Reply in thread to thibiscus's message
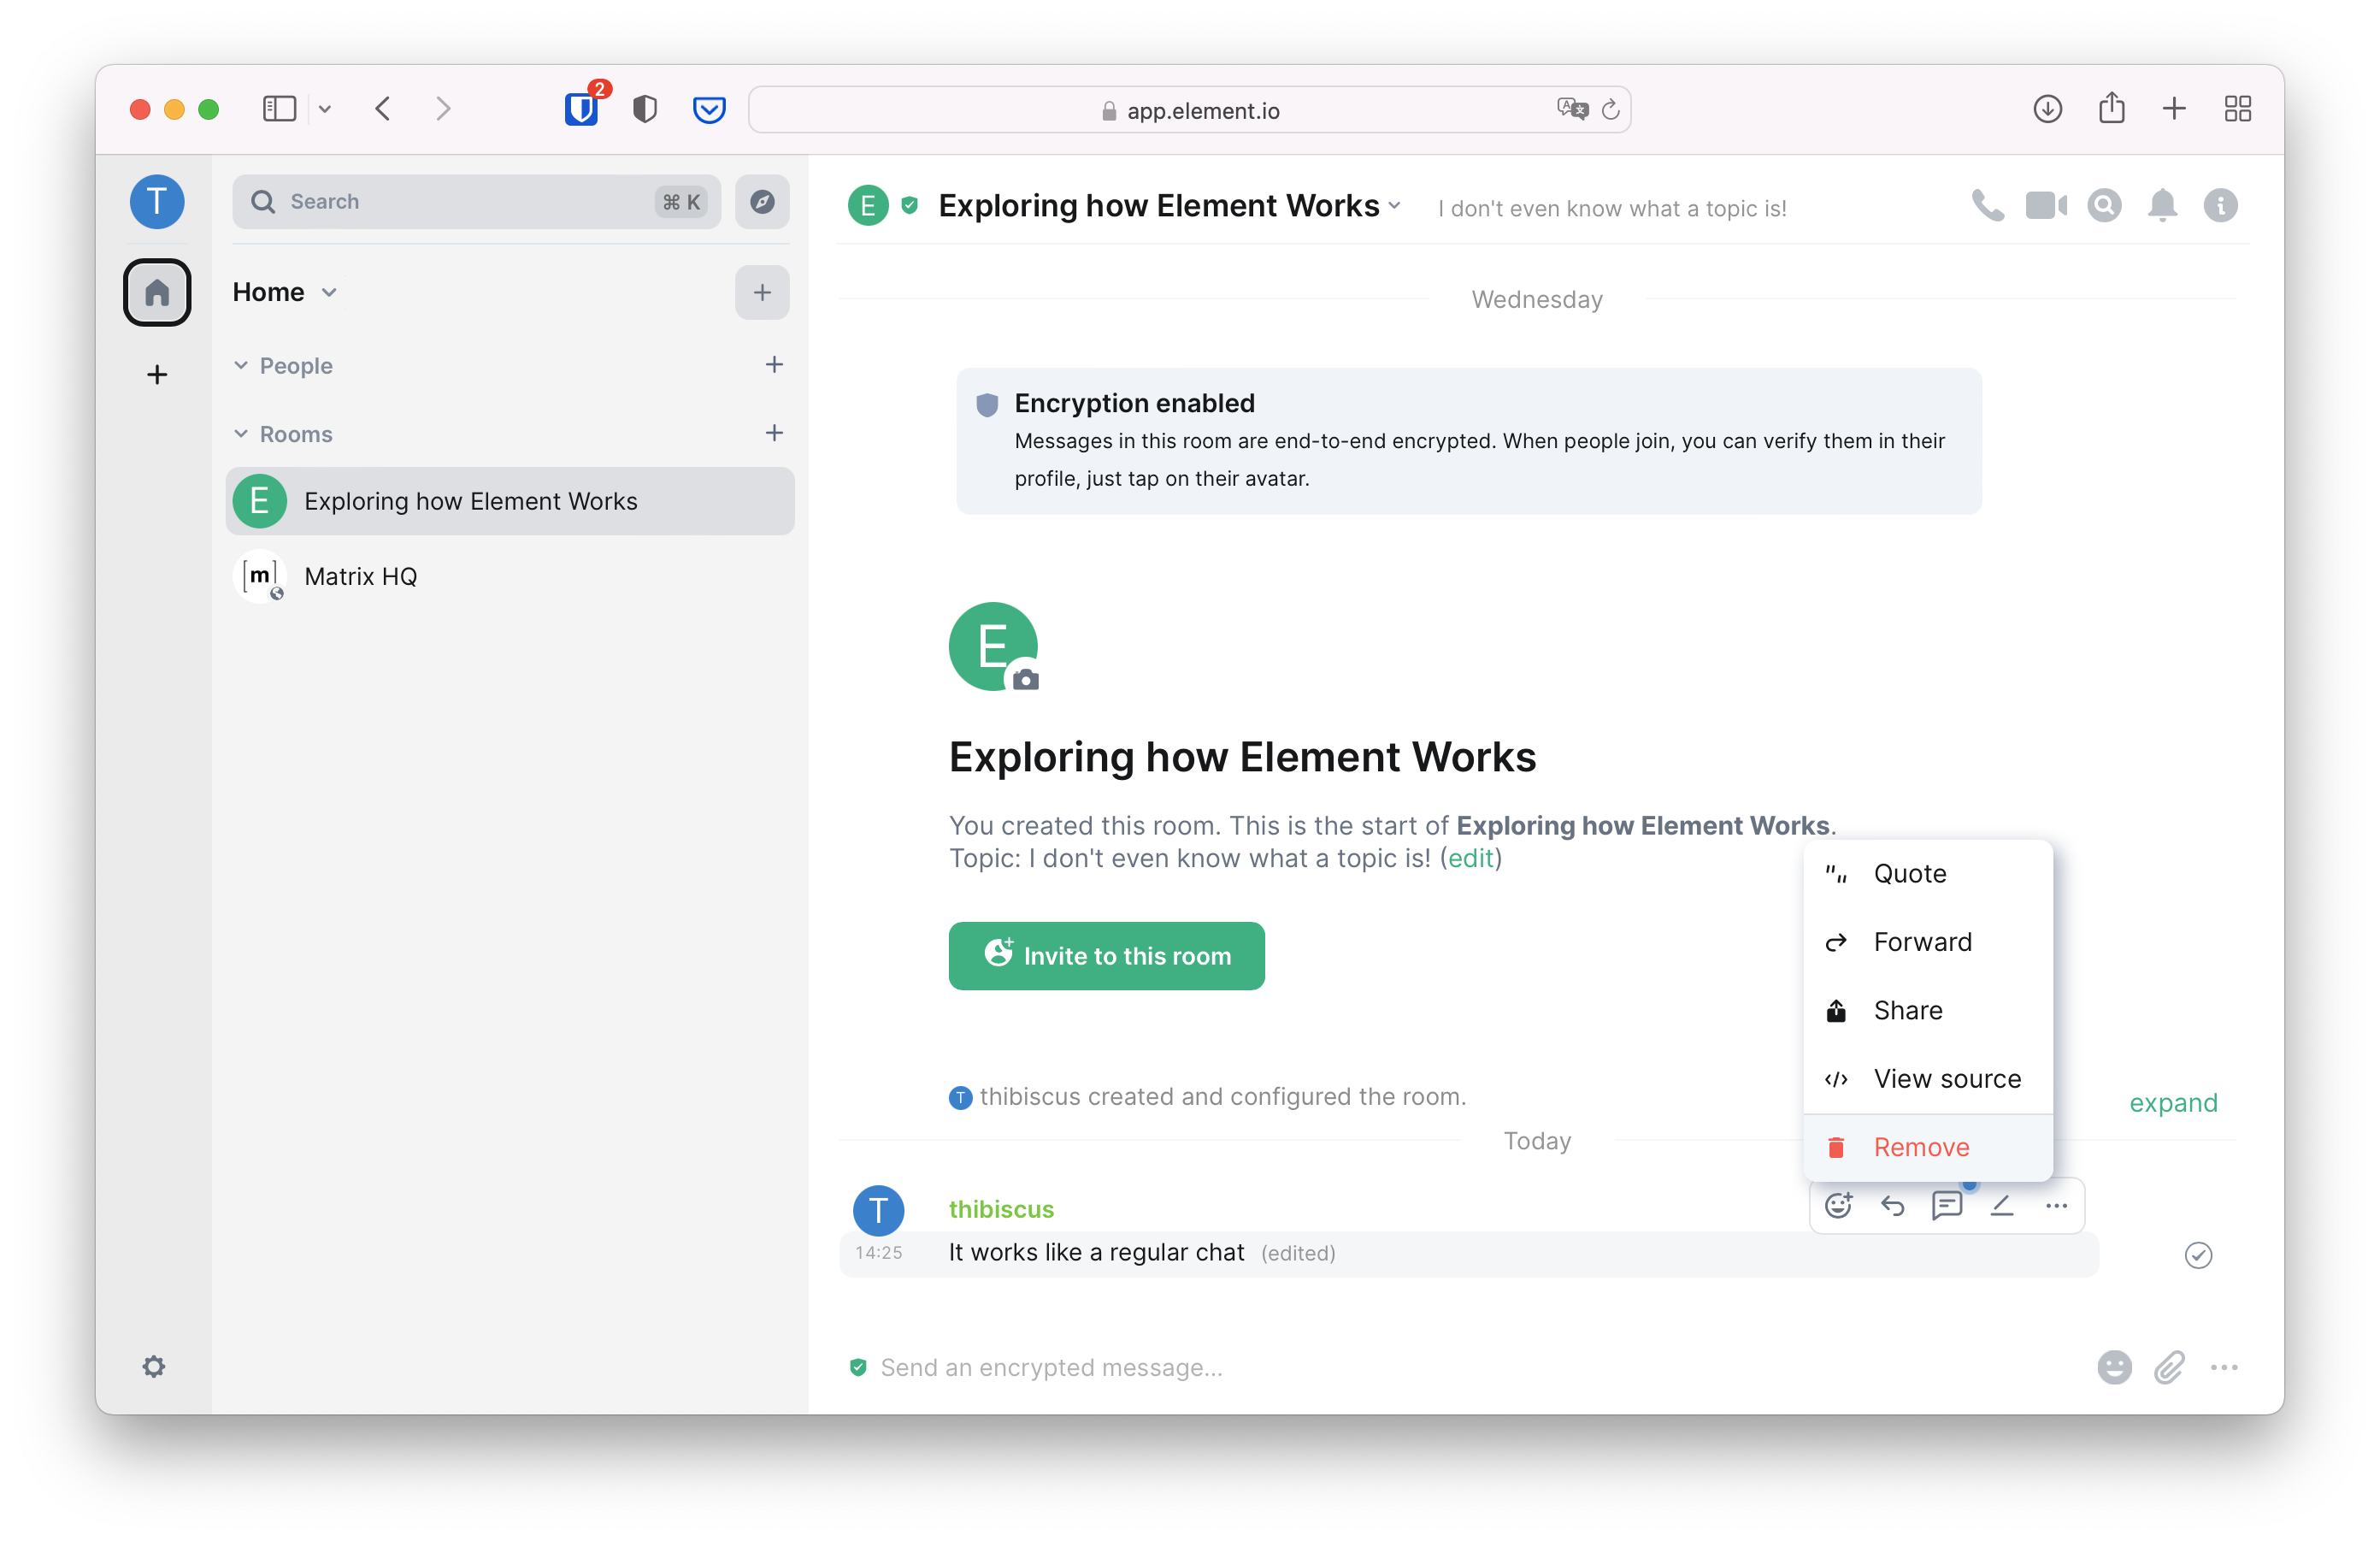This screenshot has height=1541, width=2380. point(1946,1206)
